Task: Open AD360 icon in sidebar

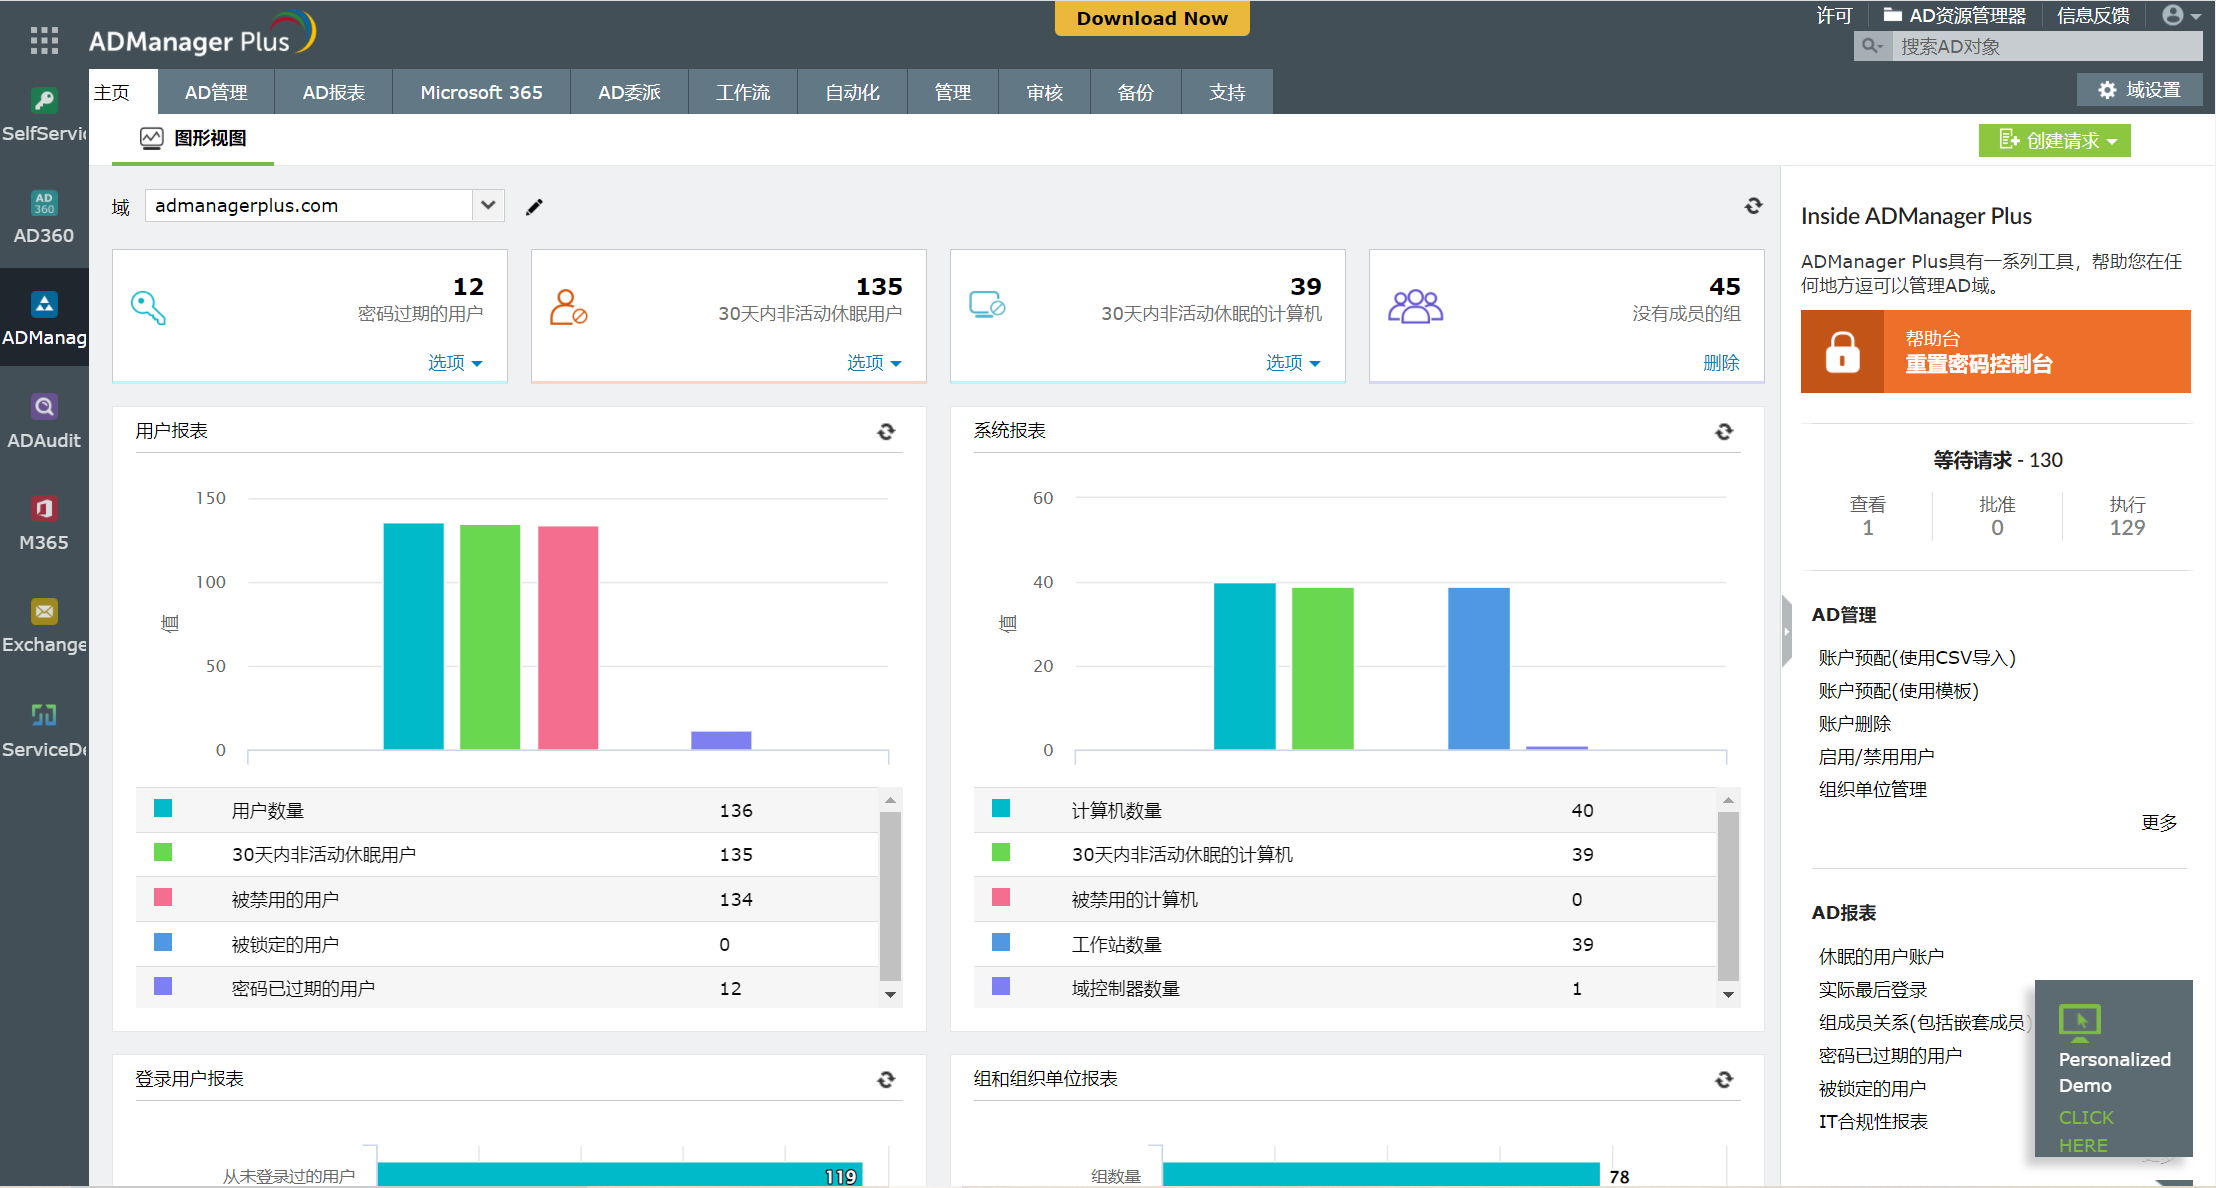Action: click(x=44, y=203)
